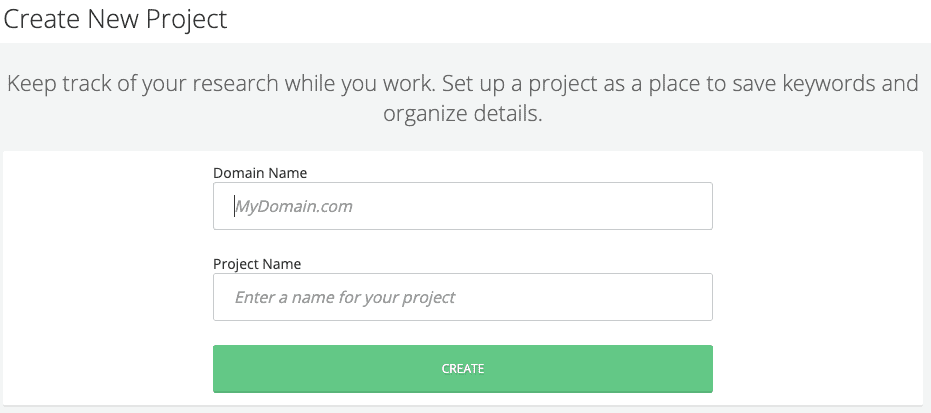Click the "organize details." line of text
Viewport: 931px width, 413px height.
(x=462, y=114)
